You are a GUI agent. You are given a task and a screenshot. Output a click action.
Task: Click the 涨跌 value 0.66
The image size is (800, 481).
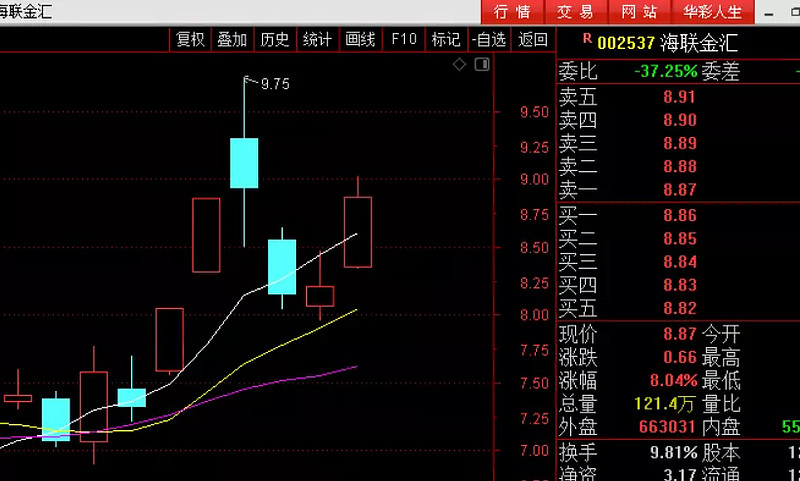pyautogui.click(x=680, y=357)
